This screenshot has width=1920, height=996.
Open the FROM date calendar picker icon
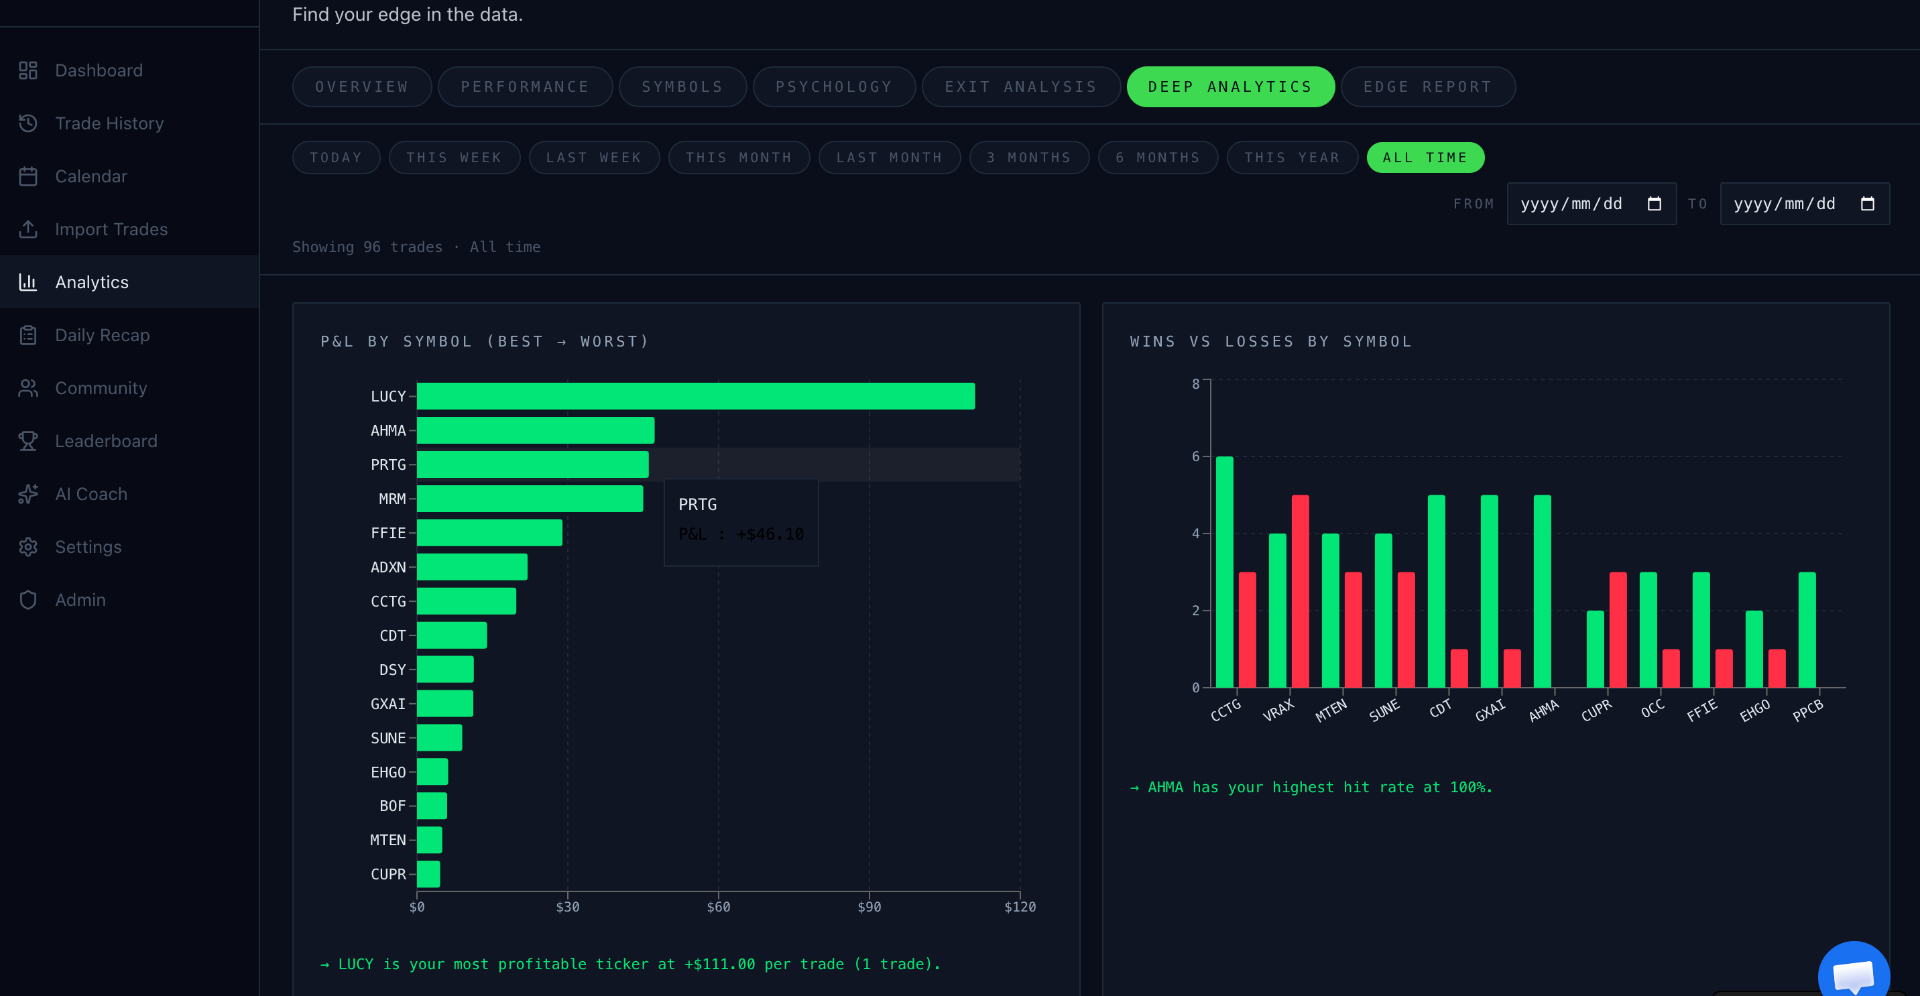coord(1654,204)
